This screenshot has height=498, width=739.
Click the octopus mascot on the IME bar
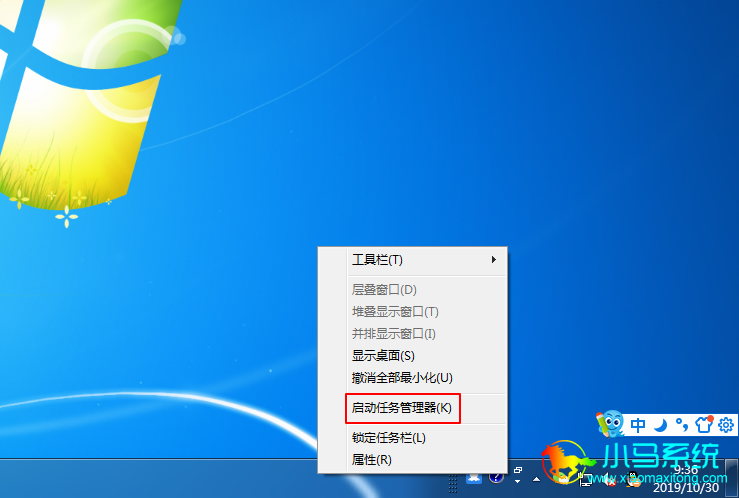610,424
